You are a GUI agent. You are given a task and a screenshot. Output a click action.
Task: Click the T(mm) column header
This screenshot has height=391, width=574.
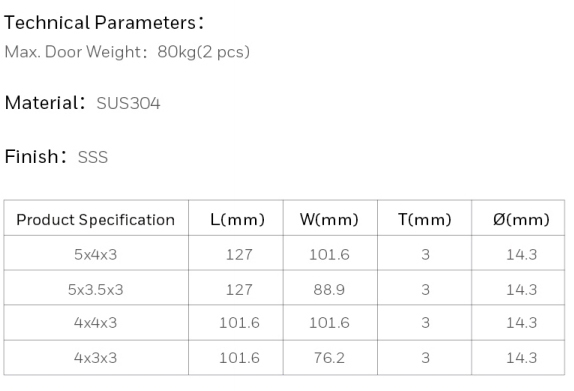click(425, 220)
